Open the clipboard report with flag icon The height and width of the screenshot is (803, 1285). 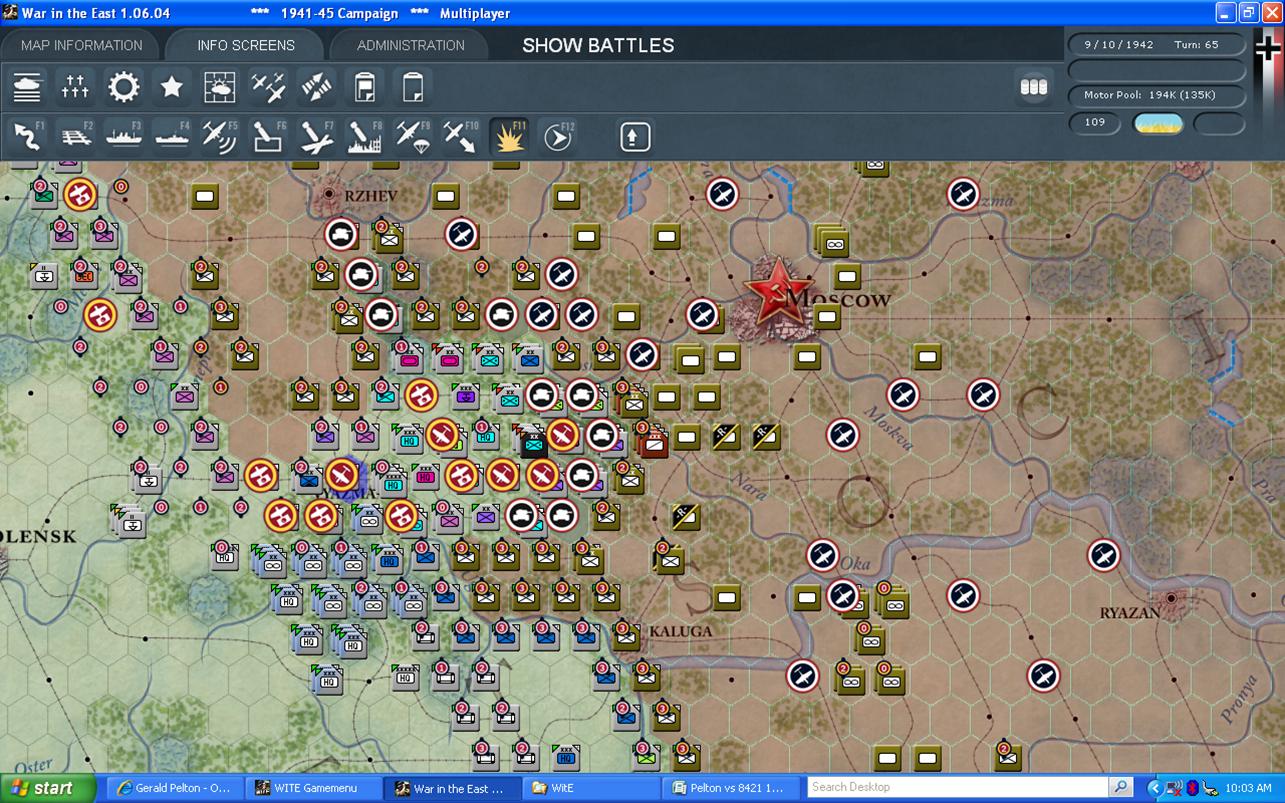(x=364, y=87)
